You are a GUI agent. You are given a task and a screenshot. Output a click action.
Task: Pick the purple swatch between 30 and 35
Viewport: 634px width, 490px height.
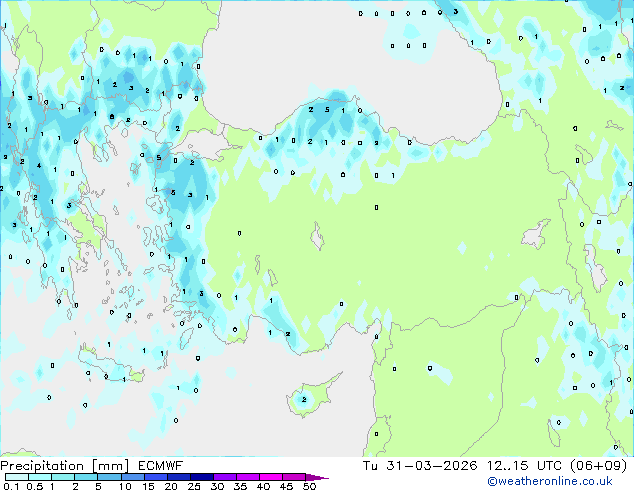point(225,477)
